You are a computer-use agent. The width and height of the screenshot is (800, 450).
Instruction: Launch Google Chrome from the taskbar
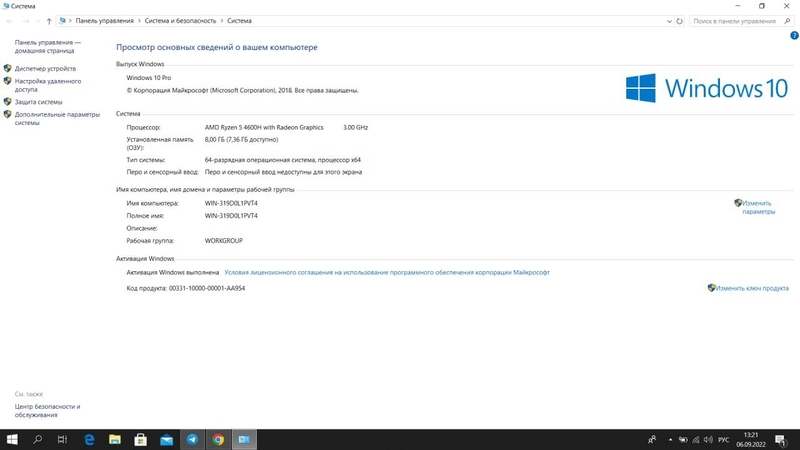tap(218, 439)
